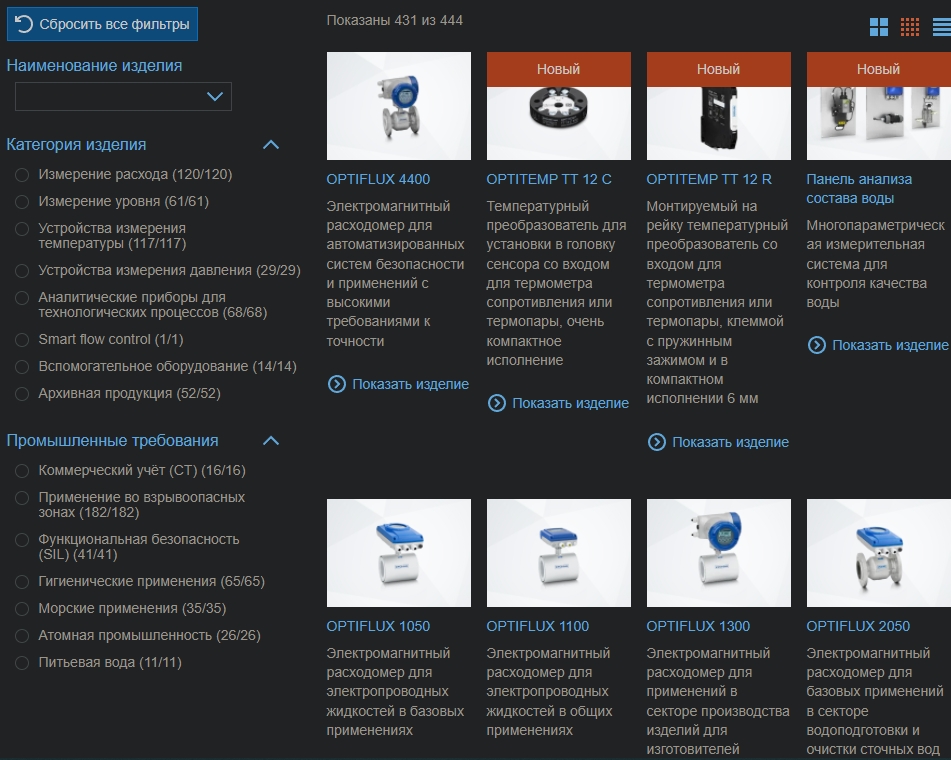Screen dimensions: 951x760
Task: Click 'Показаны 431 из 444' results count
Action: click(x=394, y=21)
